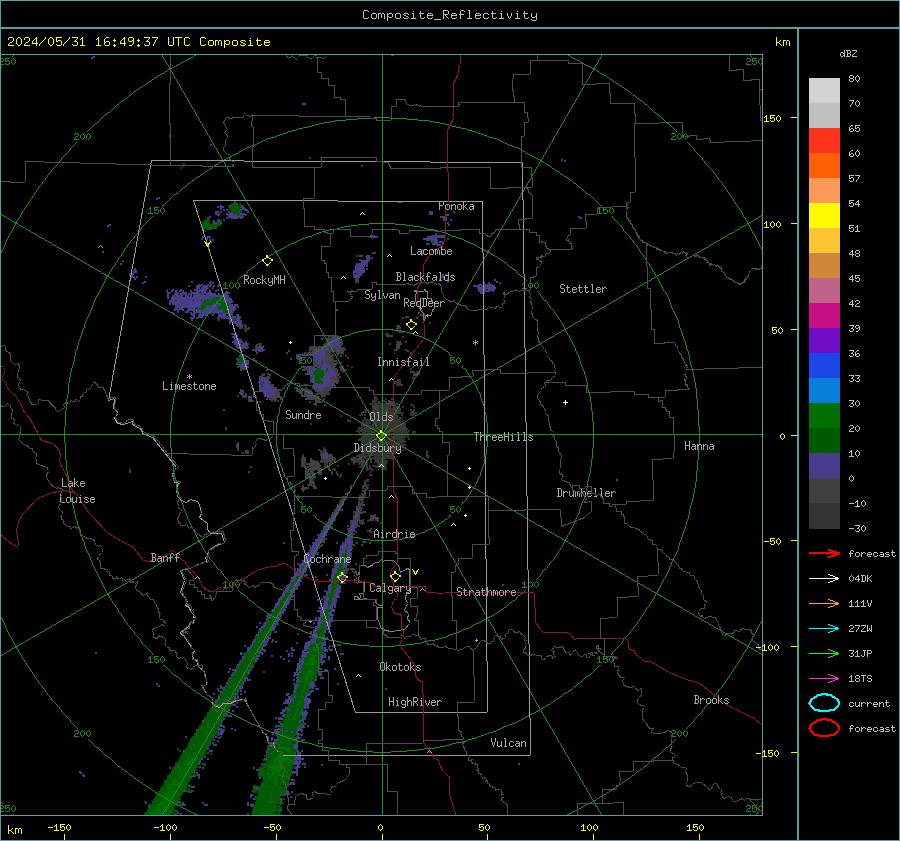
Task: Click the cyan current ellipse icon
Action: [824, 703]
